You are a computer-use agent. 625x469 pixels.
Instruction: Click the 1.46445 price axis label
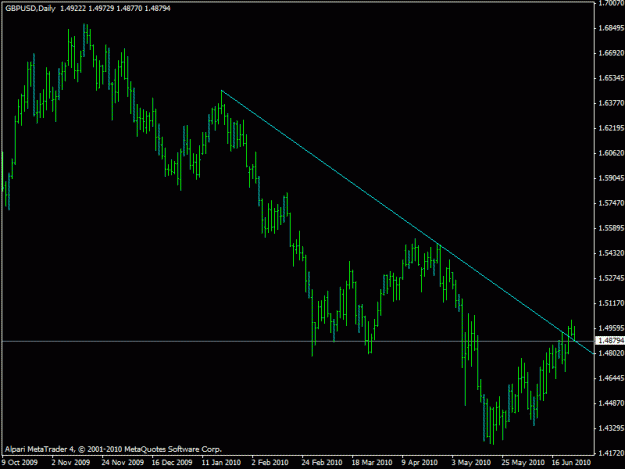(611, 378)
